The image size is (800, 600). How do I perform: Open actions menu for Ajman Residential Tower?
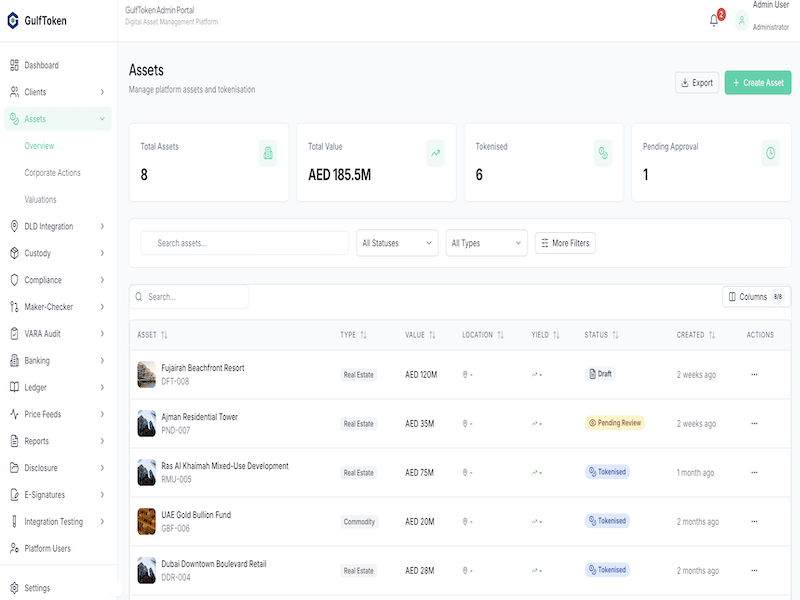[x=754, y=423]
